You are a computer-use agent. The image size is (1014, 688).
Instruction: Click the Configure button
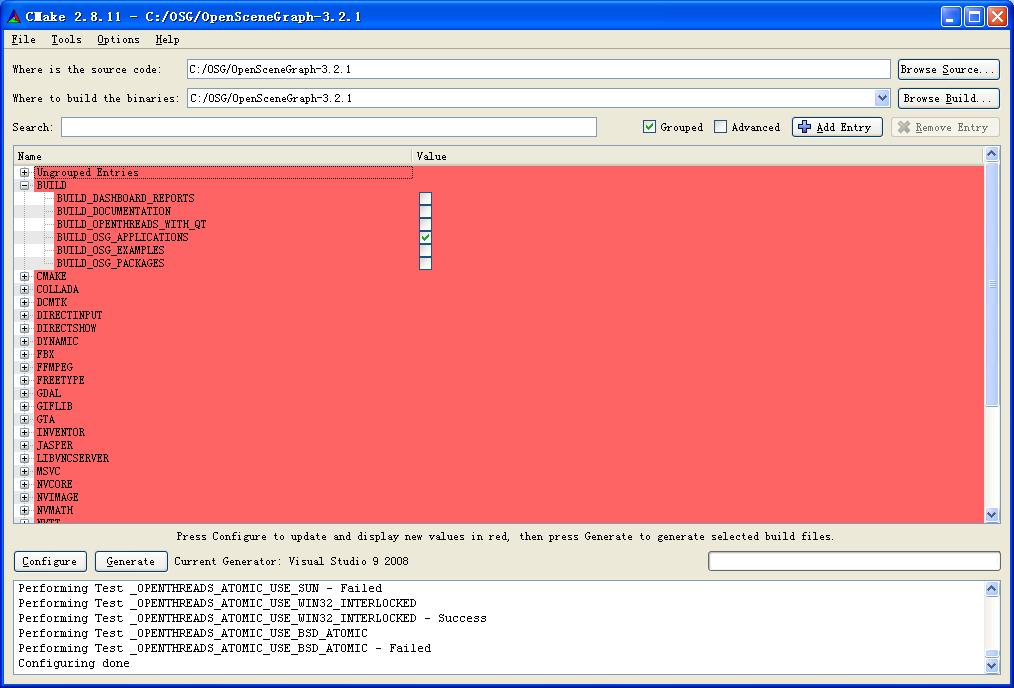pyautogui.click(x=50, y=561)
